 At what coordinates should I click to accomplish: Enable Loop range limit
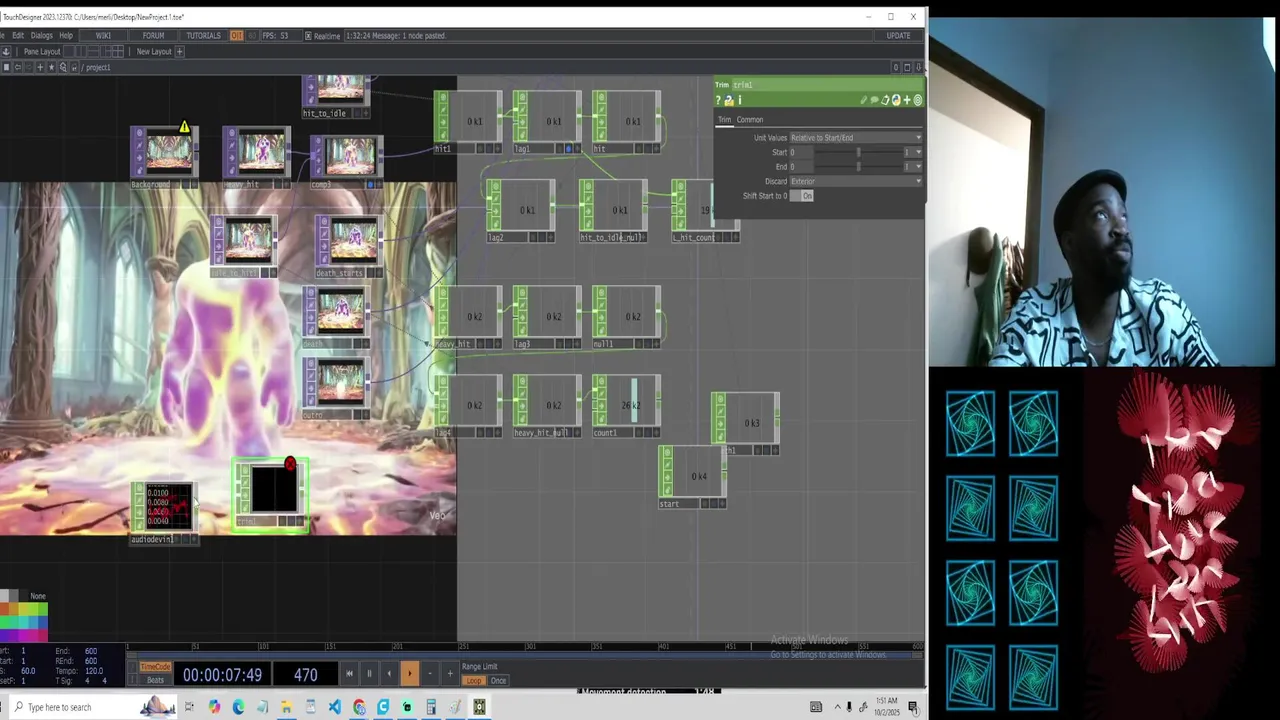click(x=474, y=681)
